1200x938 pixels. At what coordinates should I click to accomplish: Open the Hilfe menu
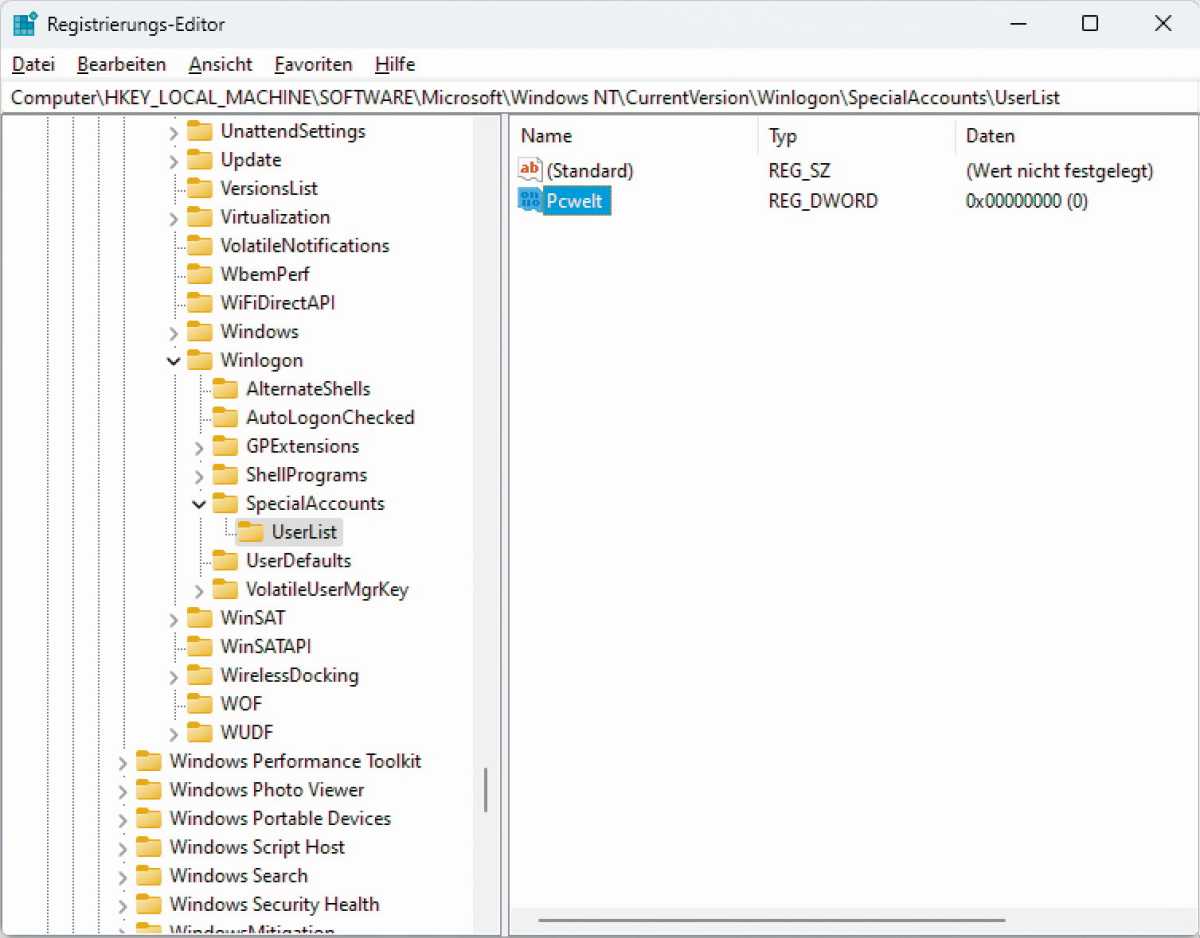(x=395, y=64)
